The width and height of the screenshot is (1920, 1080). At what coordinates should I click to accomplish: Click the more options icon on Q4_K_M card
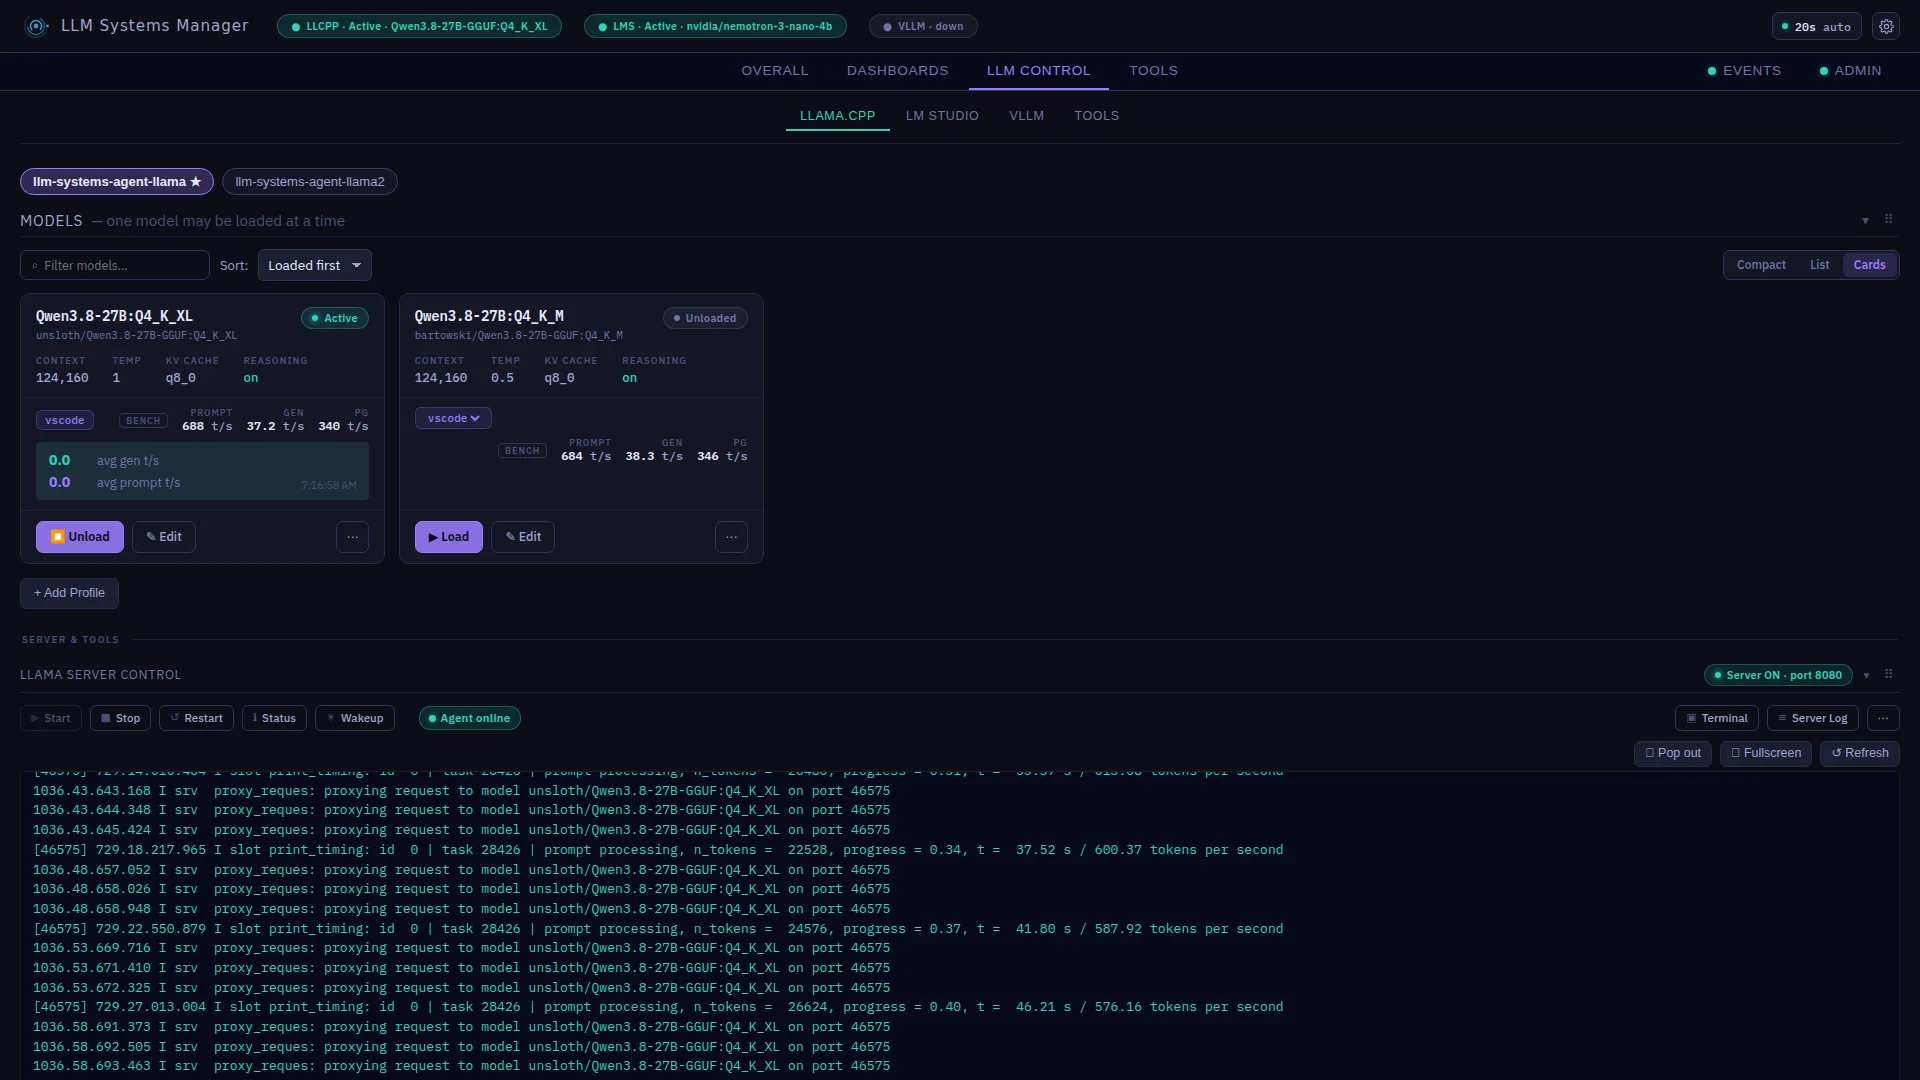pos(731,537)
